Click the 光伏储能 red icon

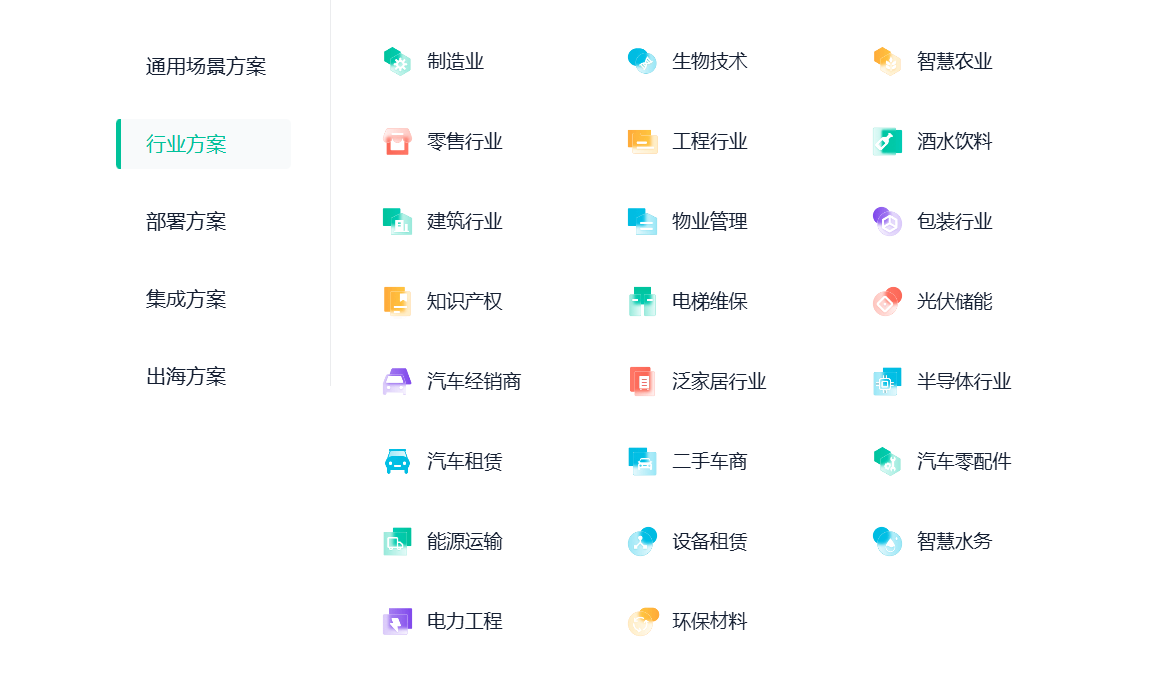tap(887, 301)
